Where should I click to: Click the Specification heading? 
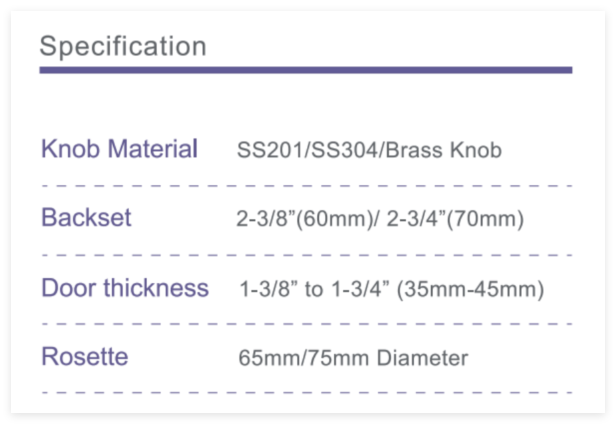[x=123, y=46]
